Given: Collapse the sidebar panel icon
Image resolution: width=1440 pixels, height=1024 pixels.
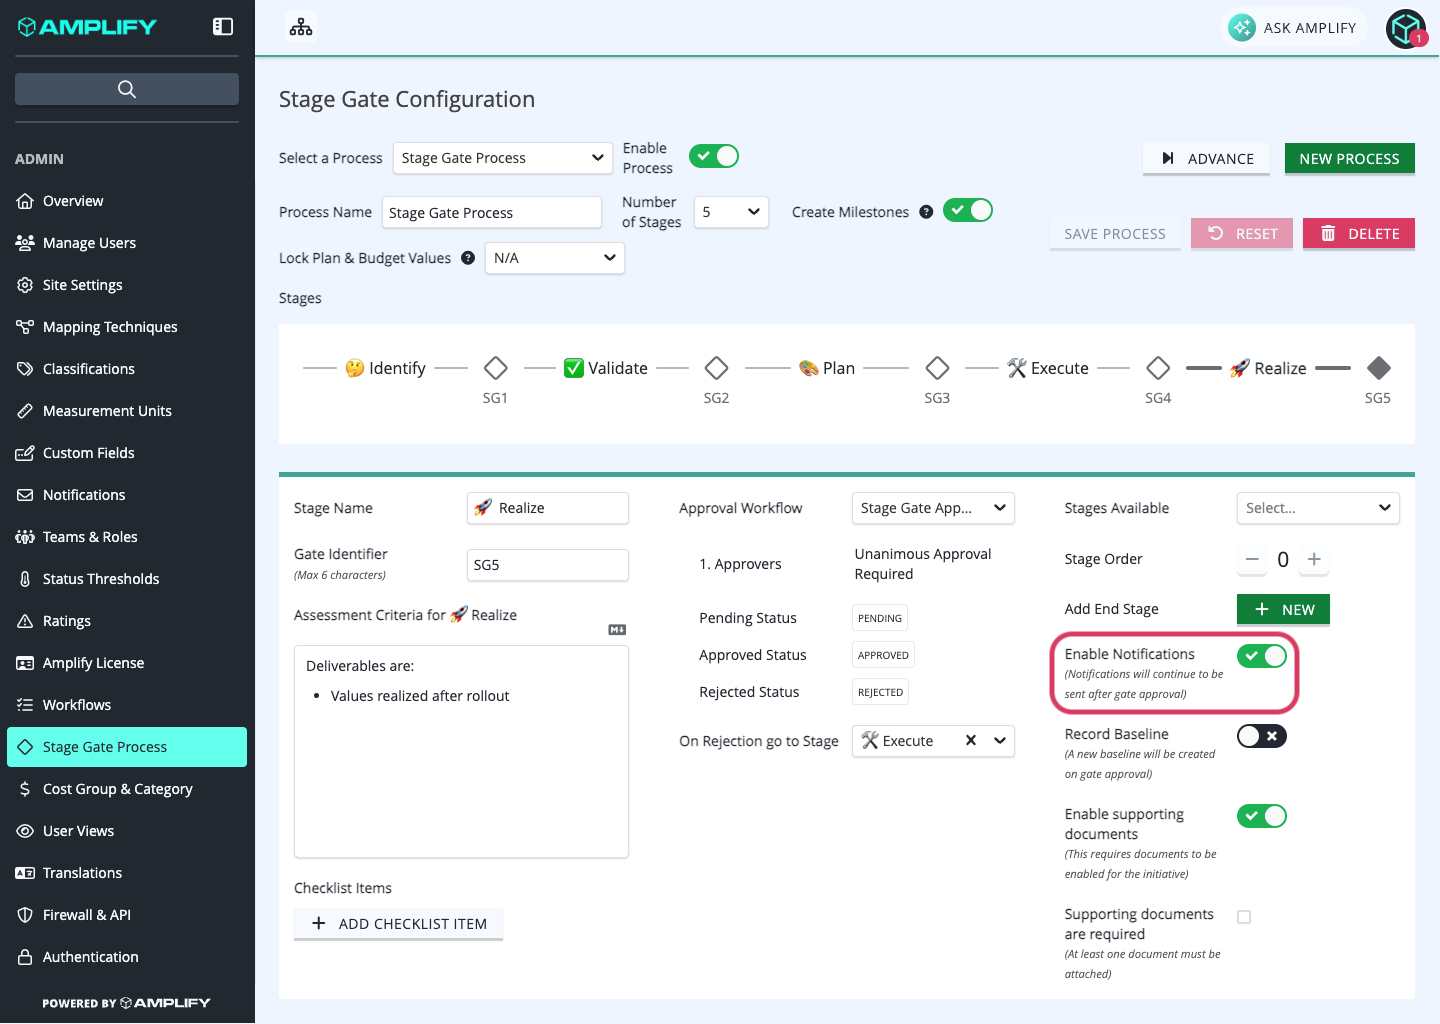Looking at the screenshot, I should [223, 27].
